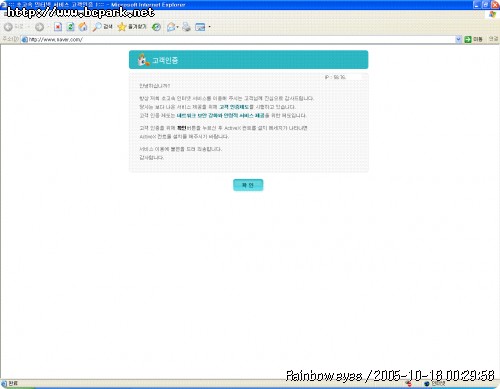
Task: Go forward with the Forward arrow button
Action: click(x=39, y=27)
